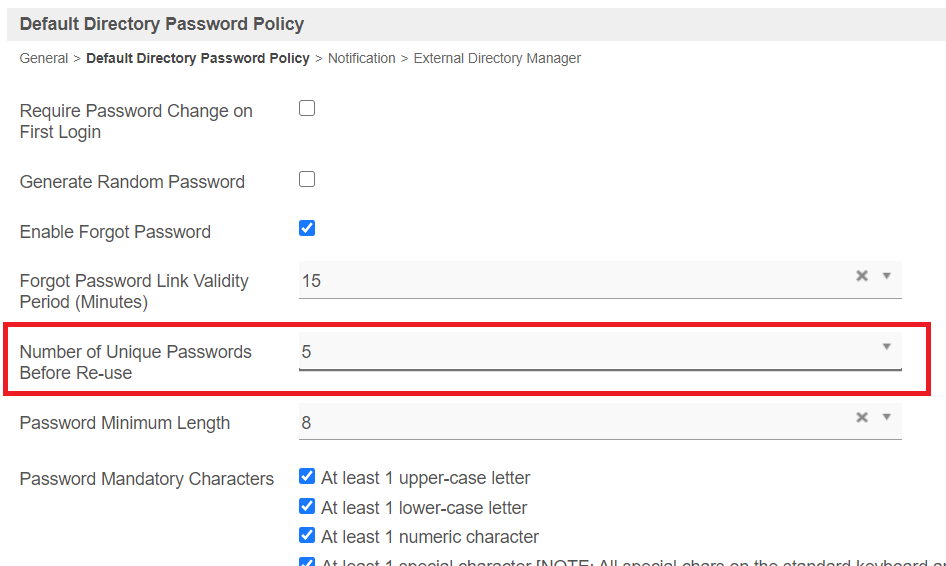Select Default Directory Password Policy breadcrumb
The height and width of the screenshot is (566, 946).
(198, 58)
